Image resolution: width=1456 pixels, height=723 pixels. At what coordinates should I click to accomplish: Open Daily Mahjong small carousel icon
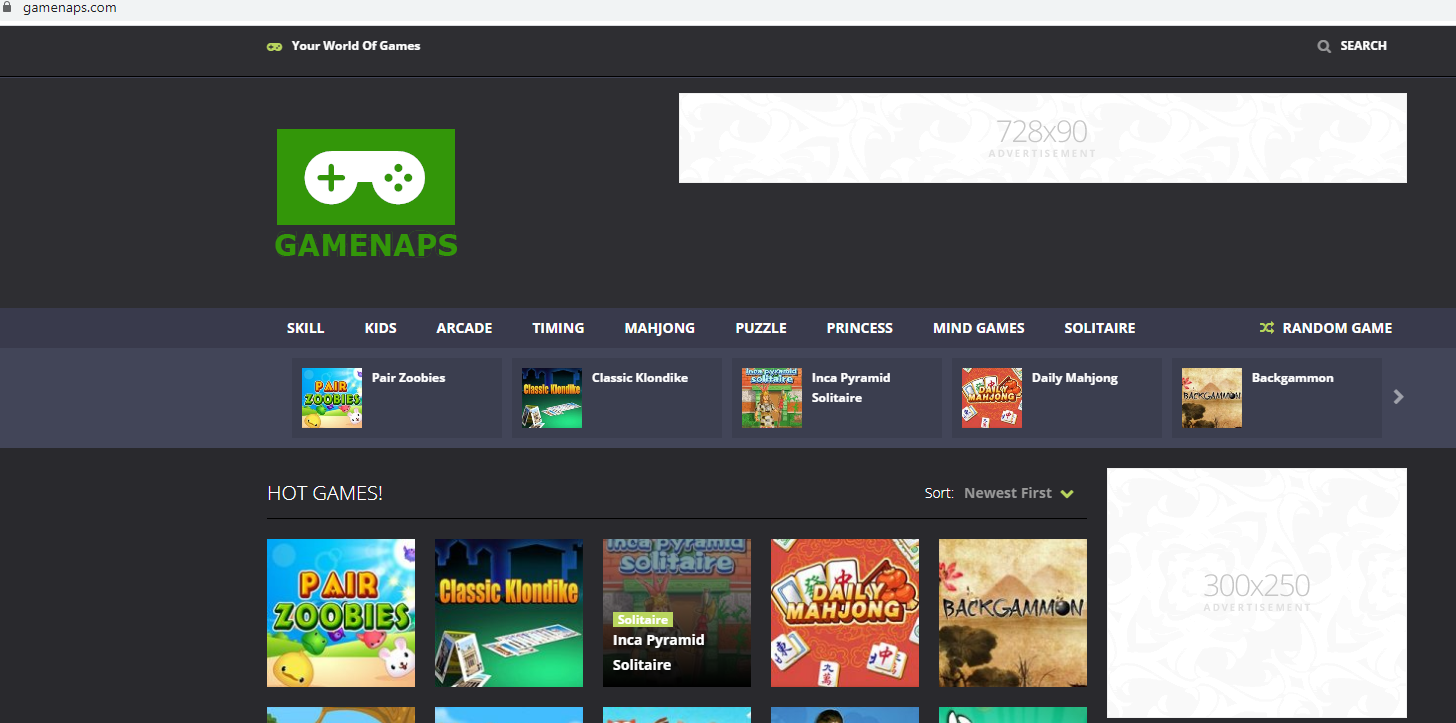pos(992,398)
